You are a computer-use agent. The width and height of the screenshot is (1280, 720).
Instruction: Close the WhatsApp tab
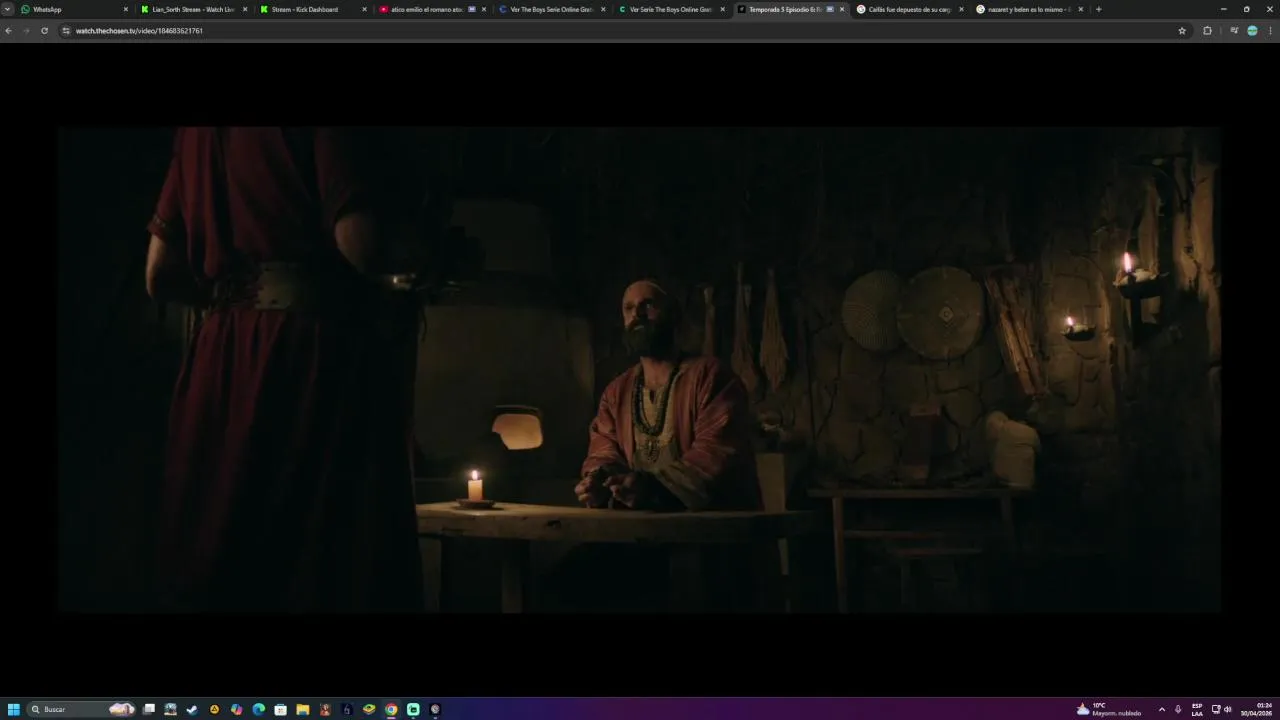pyautogui.click(x=126, y=9)
